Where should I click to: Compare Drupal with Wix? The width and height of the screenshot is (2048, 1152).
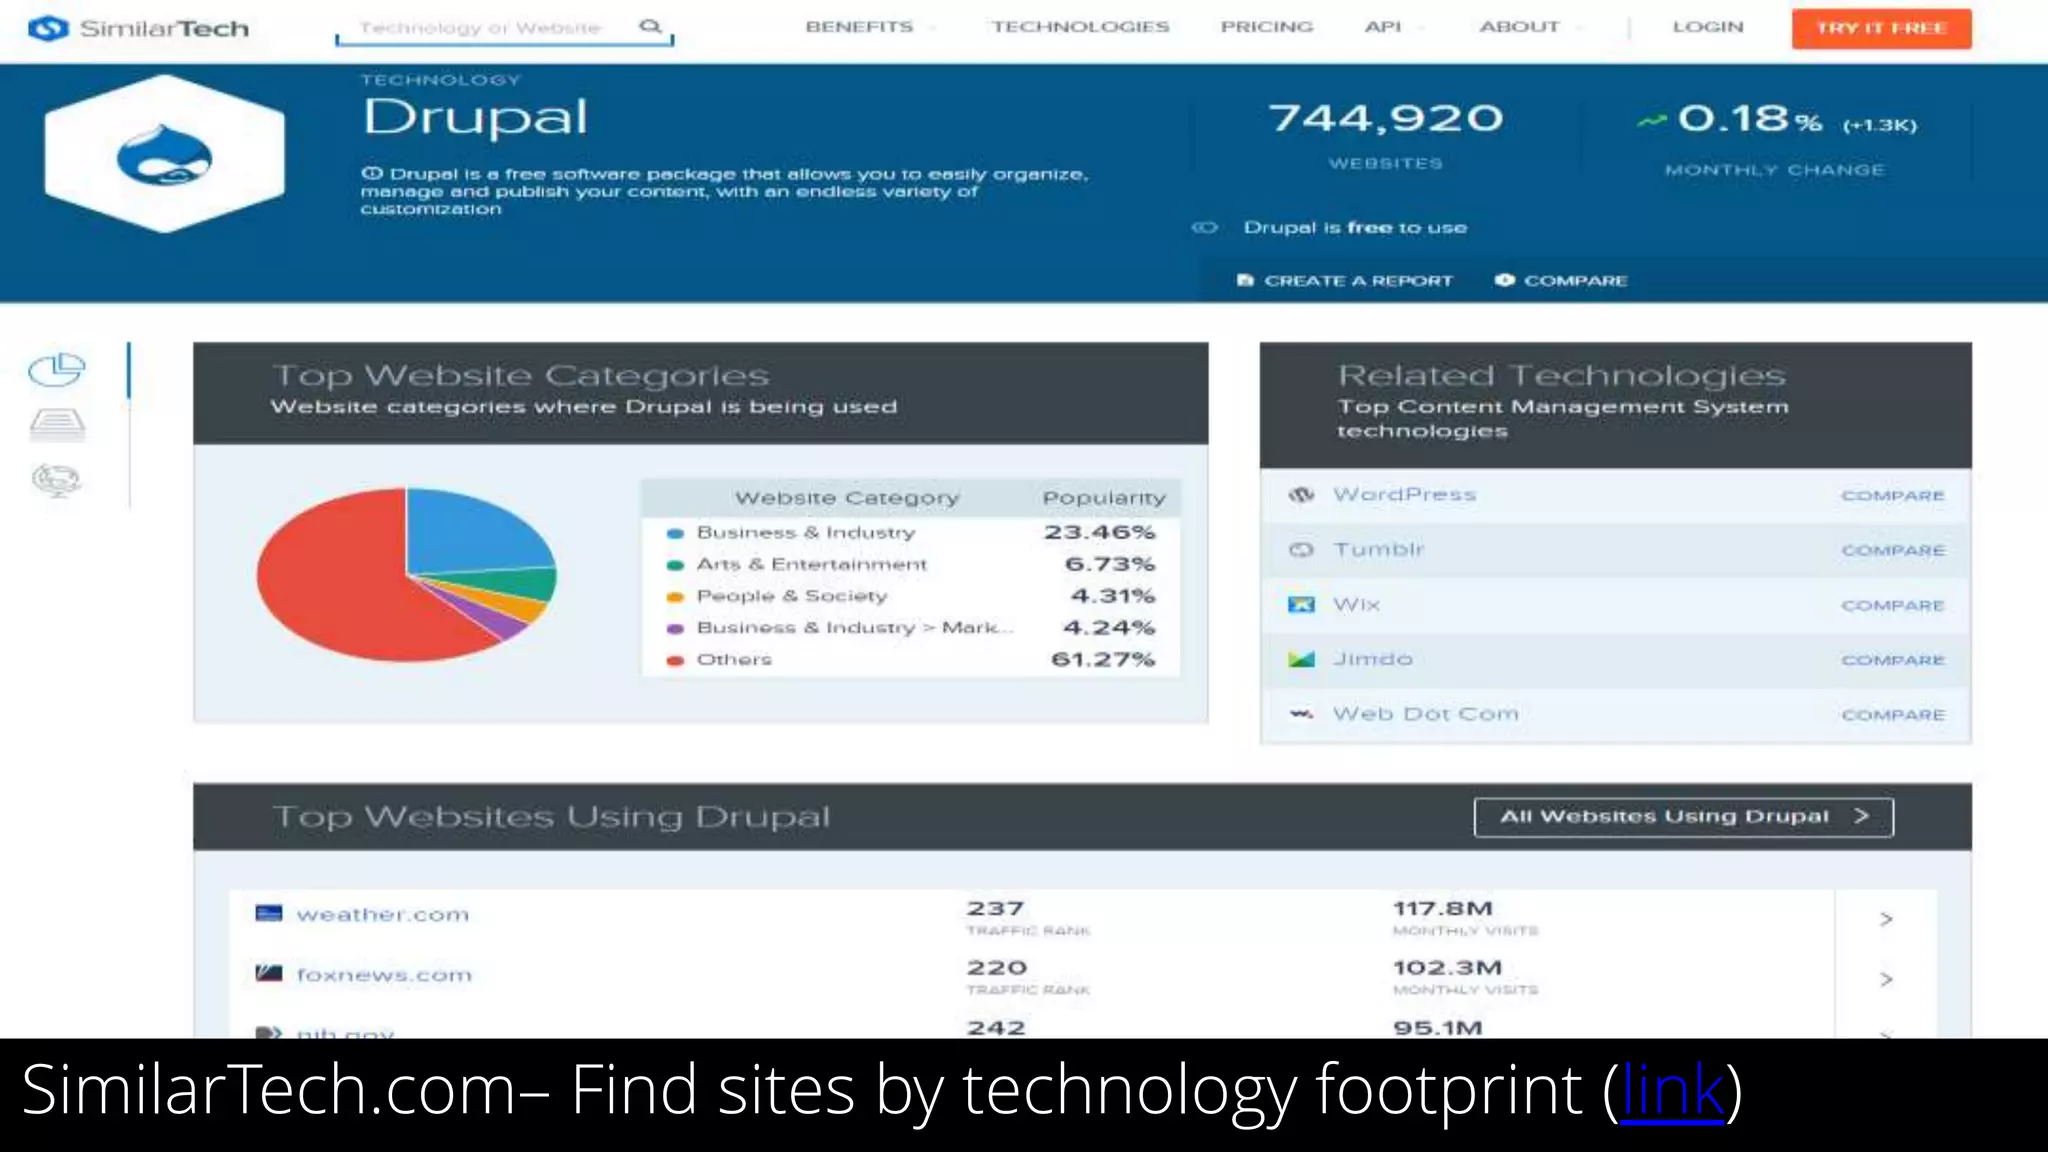[x=1893, y=606]
